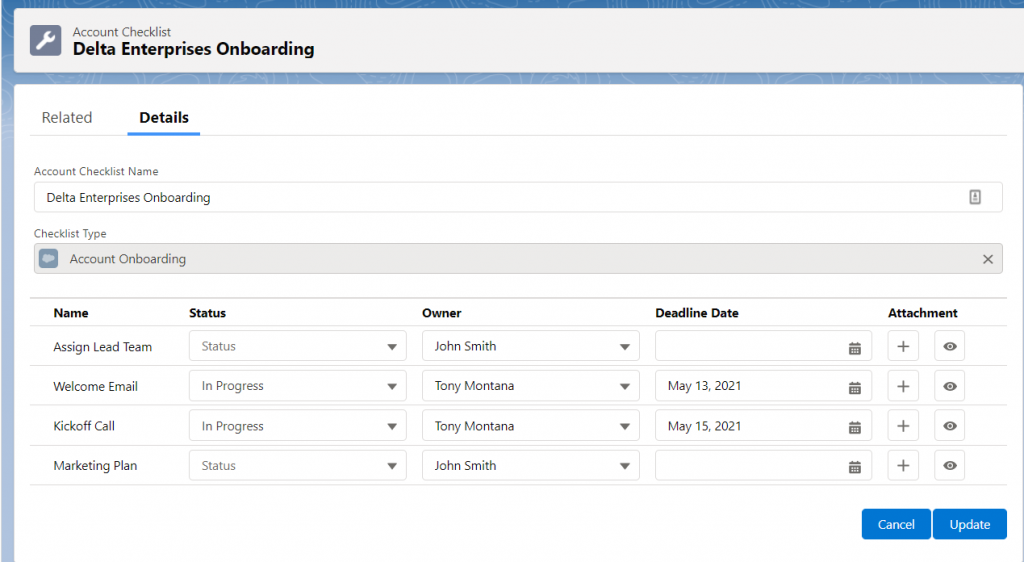Clear the Account Onboarding checklist type

[x=987, y=259]
